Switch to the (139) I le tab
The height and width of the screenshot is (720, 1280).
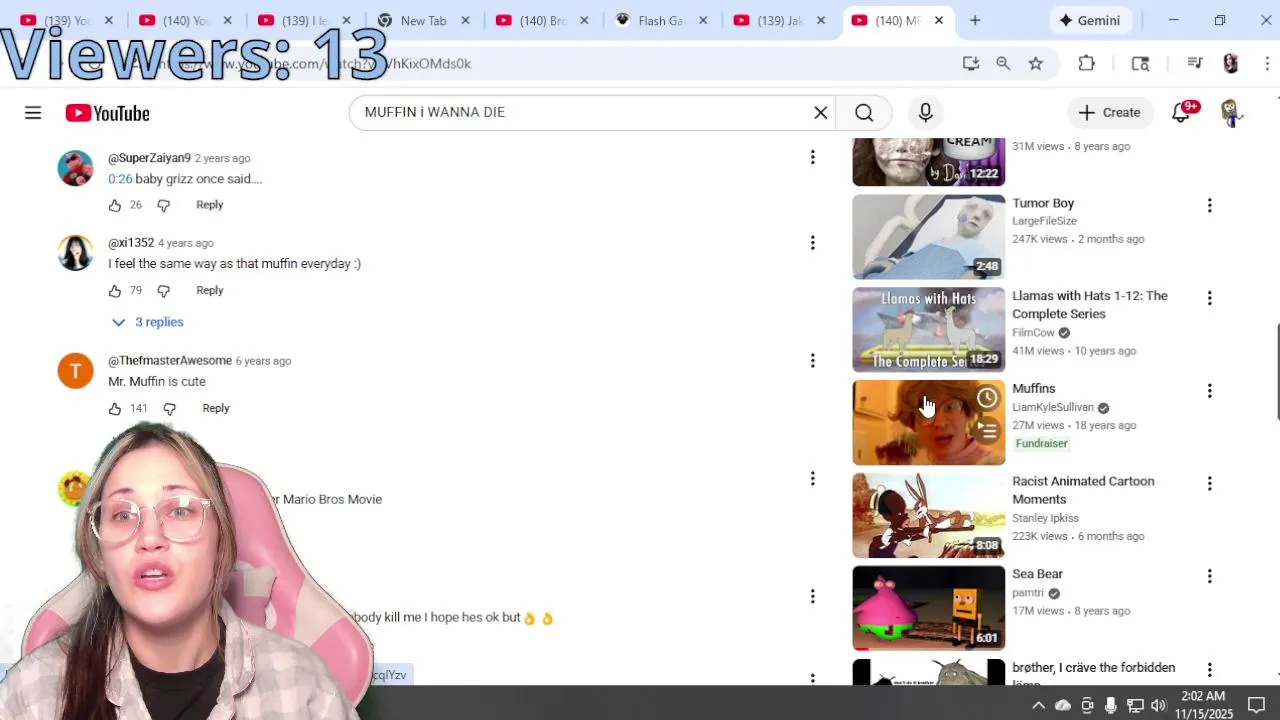(305, 20)
